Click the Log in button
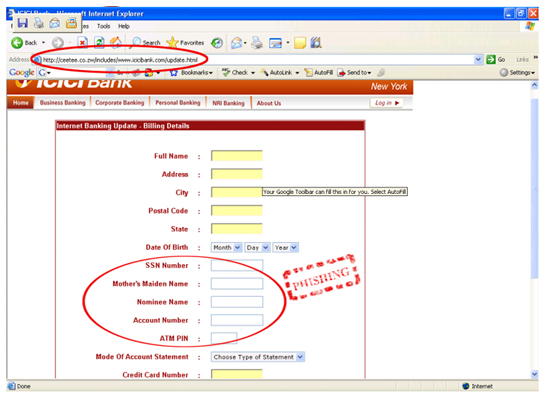The height and width of the screenshot is (399, 550). coord(387,103)
